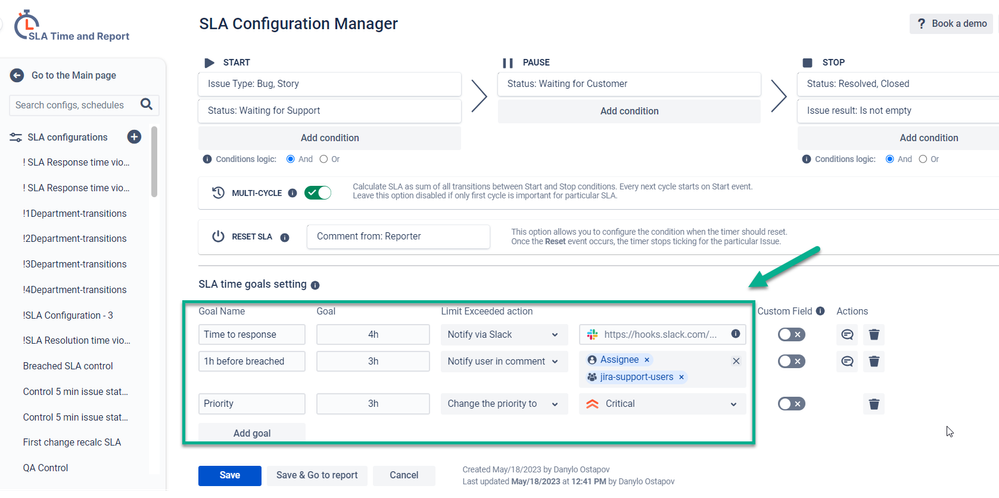Click the 1h before breached name field
999x498 pixels.
[x=252, y=361]
